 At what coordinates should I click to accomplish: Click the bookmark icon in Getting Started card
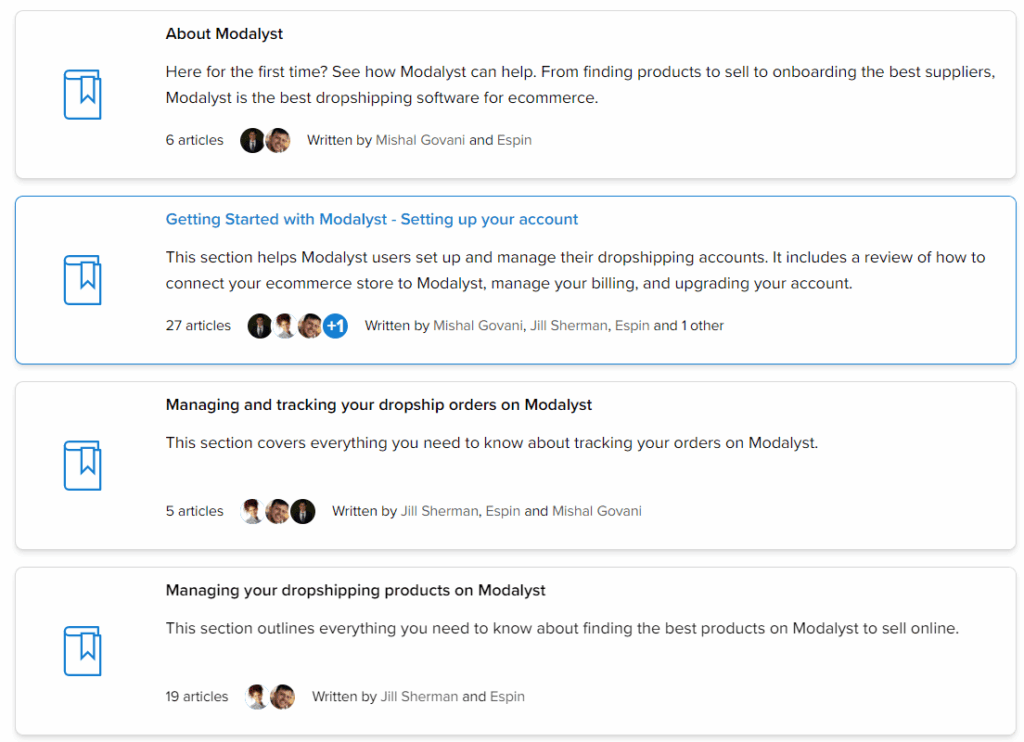tap(82, 280)
